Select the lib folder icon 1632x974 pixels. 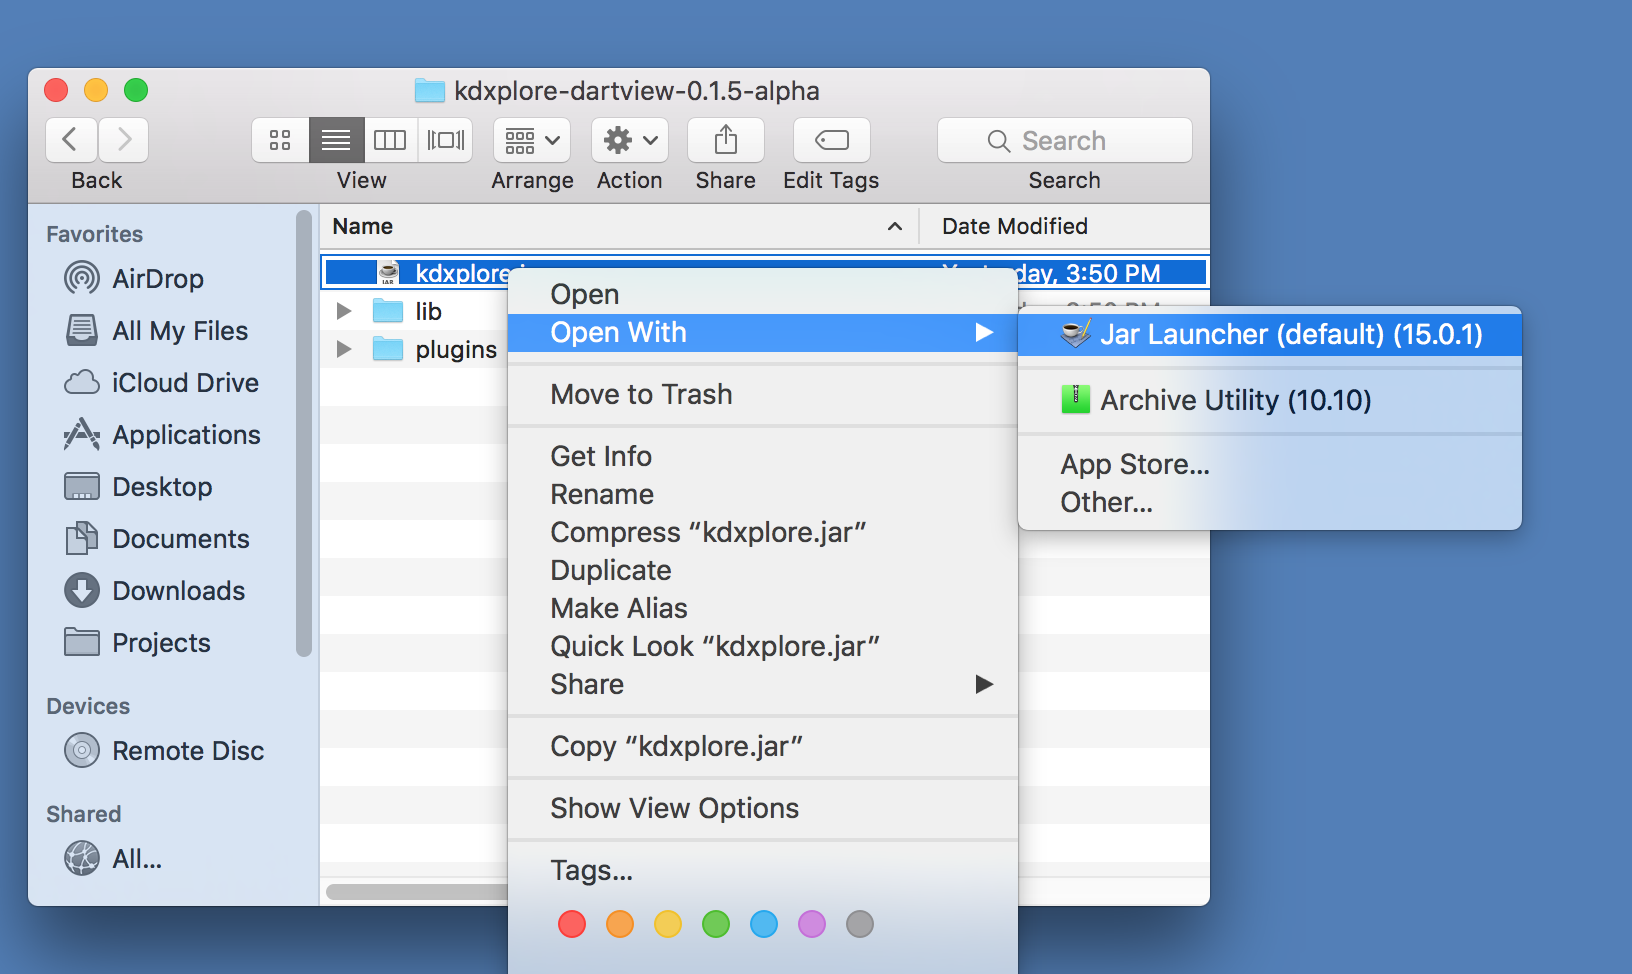pyautogui.click(x=388, y=311)
